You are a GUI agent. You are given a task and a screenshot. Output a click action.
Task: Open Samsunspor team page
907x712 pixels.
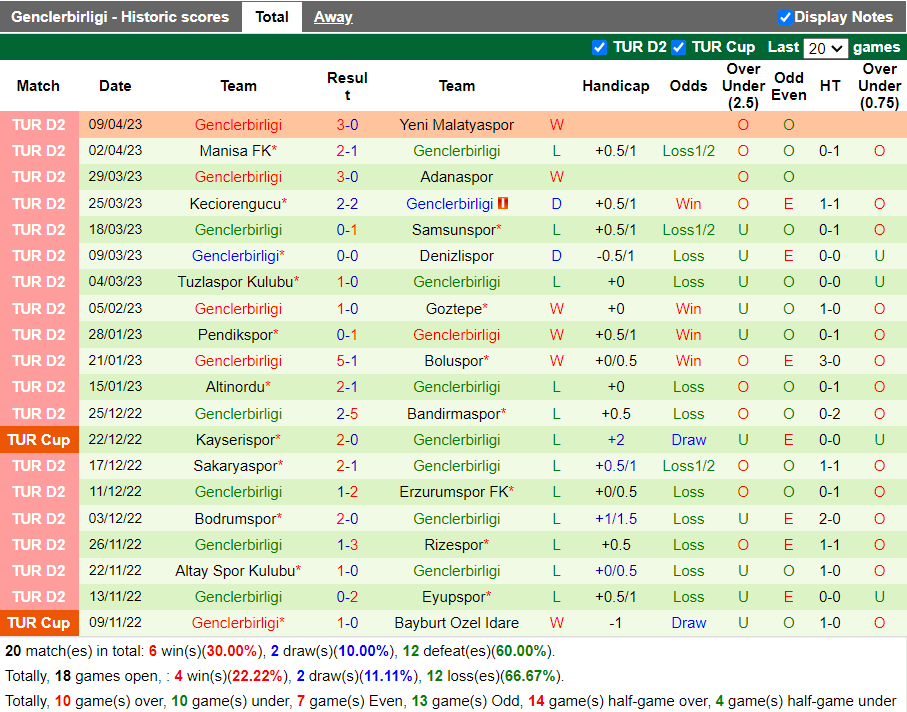tap(457, 229)
